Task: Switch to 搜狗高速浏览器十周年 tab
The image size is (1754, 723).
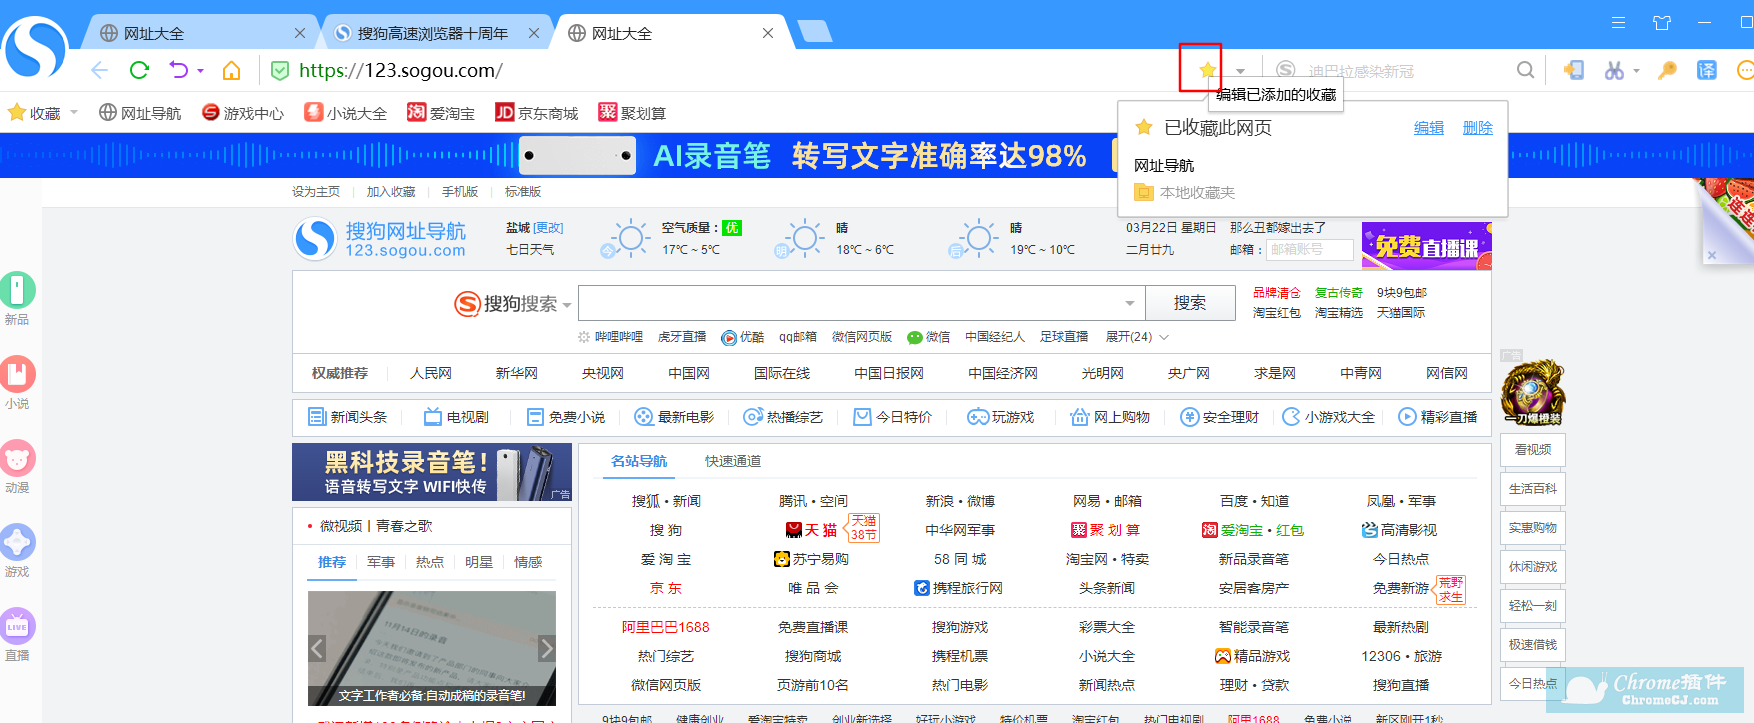Action: 433,33
